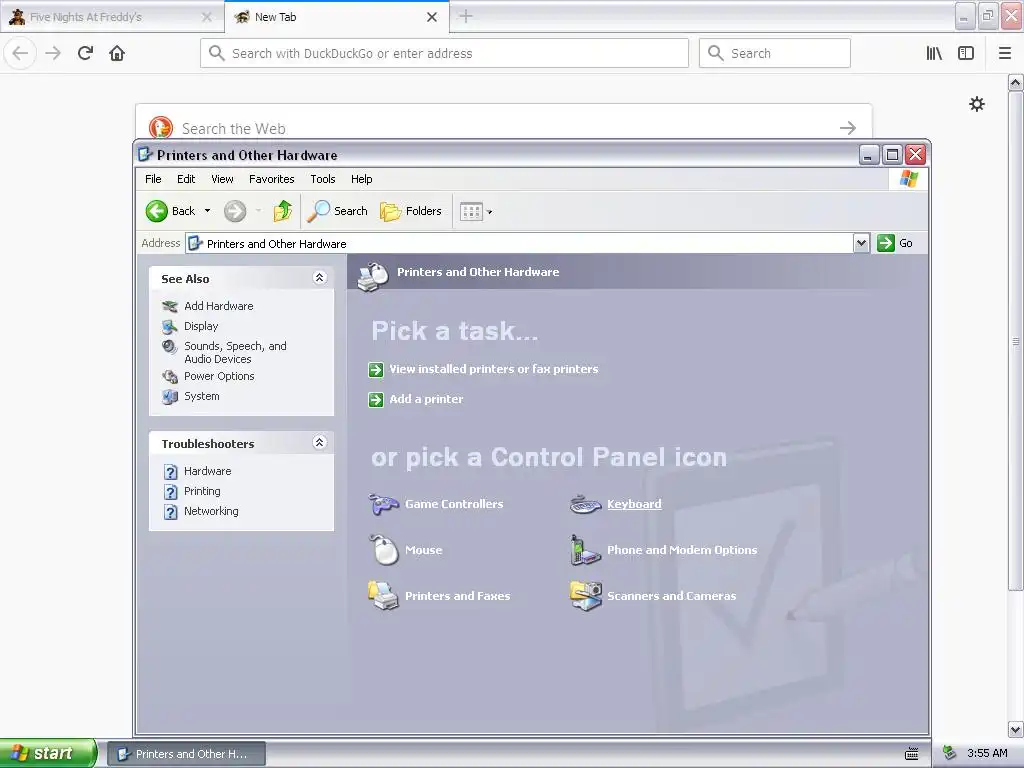Viewport: 1024px width, 768px height.
Task: Click the Hardware troubleshooter help icon
Action: pyautogui.click(x=170, y=472)
